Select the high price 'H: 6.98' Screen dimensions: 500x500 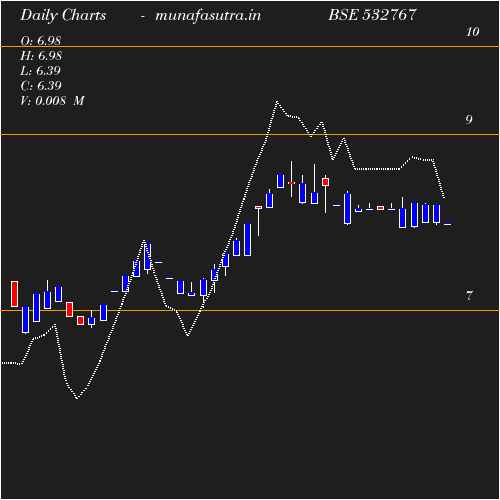coord(41,56)
